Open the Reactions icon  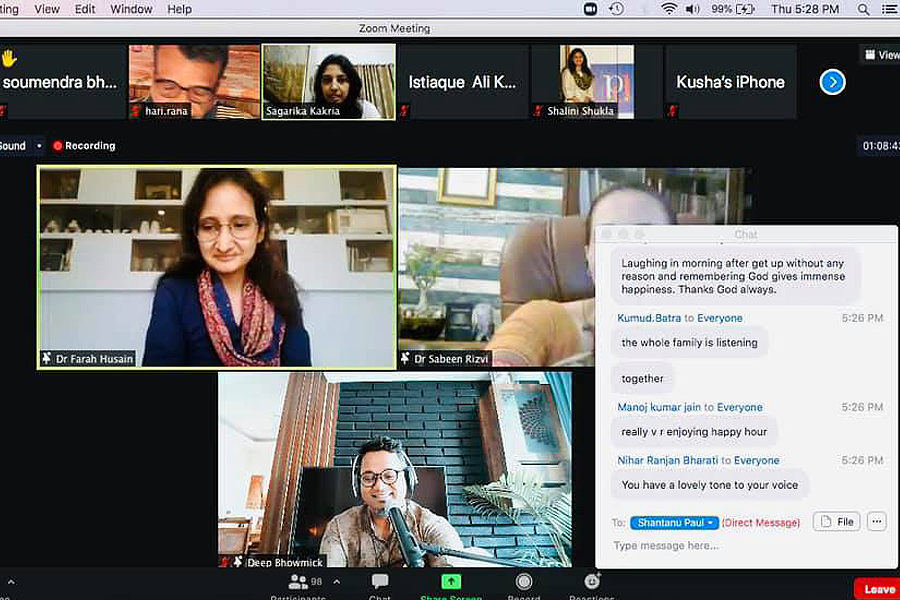pyautogui.click(x=592, y=582)
